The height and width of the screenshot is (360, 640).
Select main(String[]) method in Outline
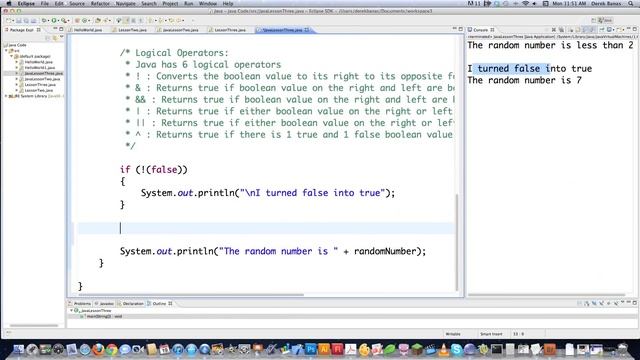coord(102,316)
